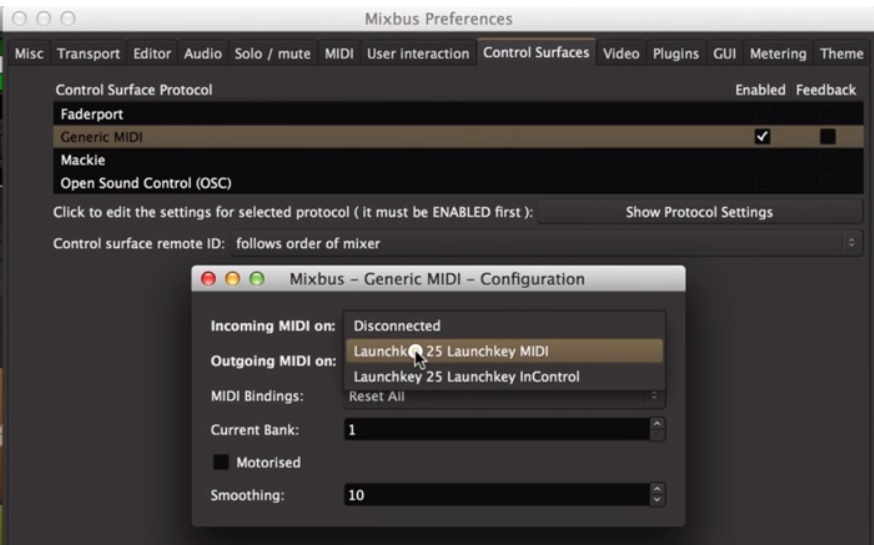Zoom the Generic MIDI Configuration window
This screenshot has height=545, width=874.
pos(256,279)
